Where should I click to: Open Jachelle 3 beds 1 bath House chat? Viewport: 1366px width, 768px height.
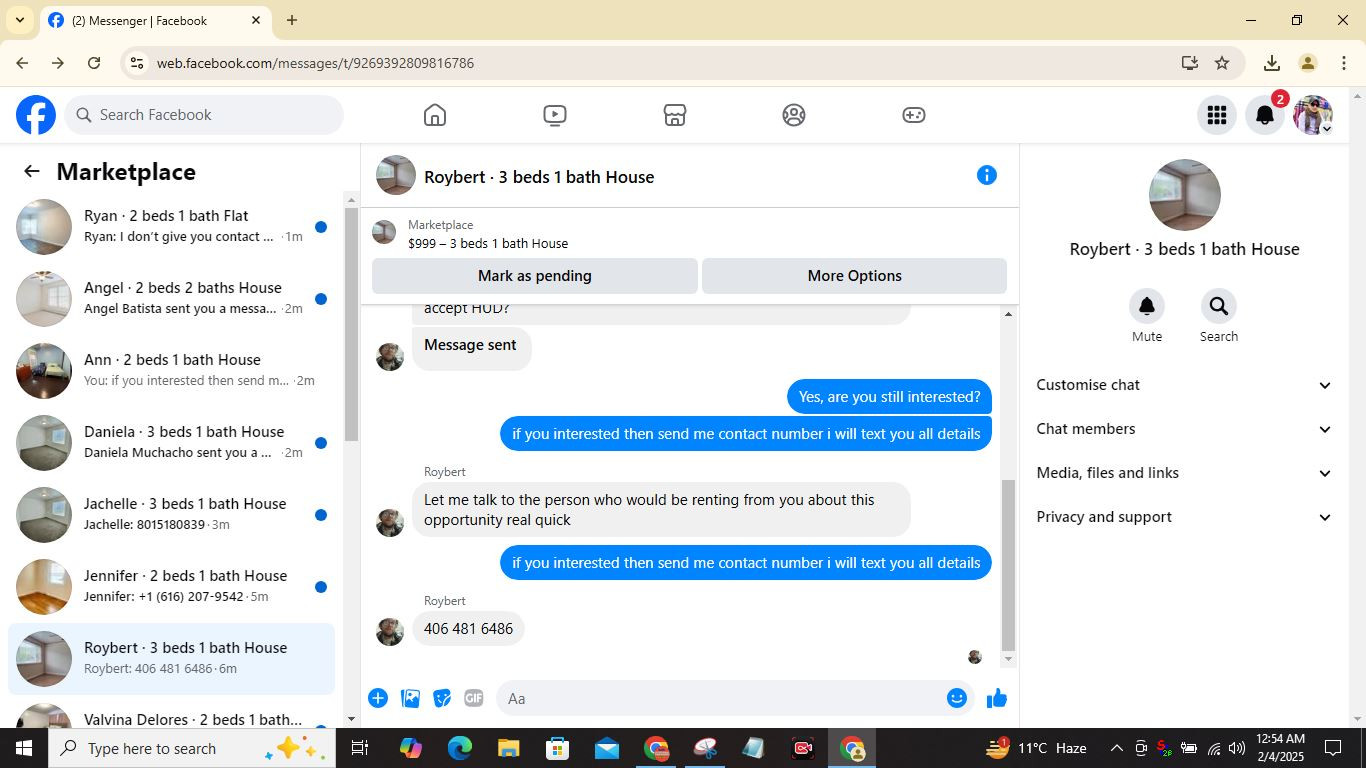tap(172, 515)
